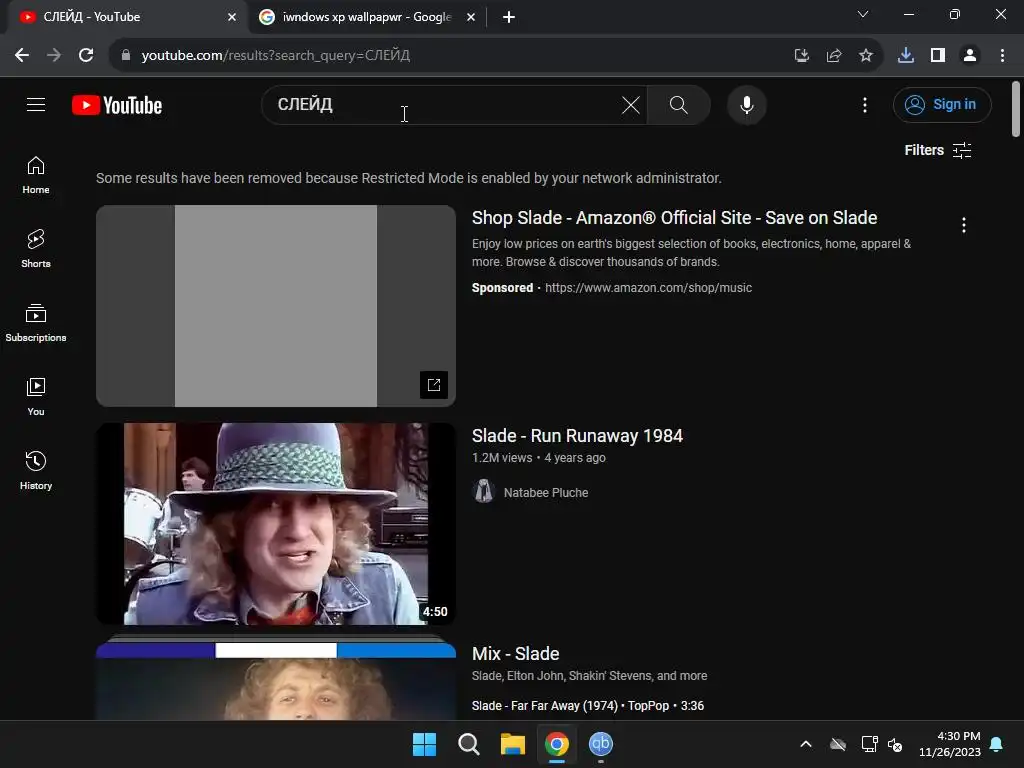This screenshot has height=768, width=1024.
Task: Click the 4:50 duration badge
Action: pyautogui.click(x=435, y=611)
